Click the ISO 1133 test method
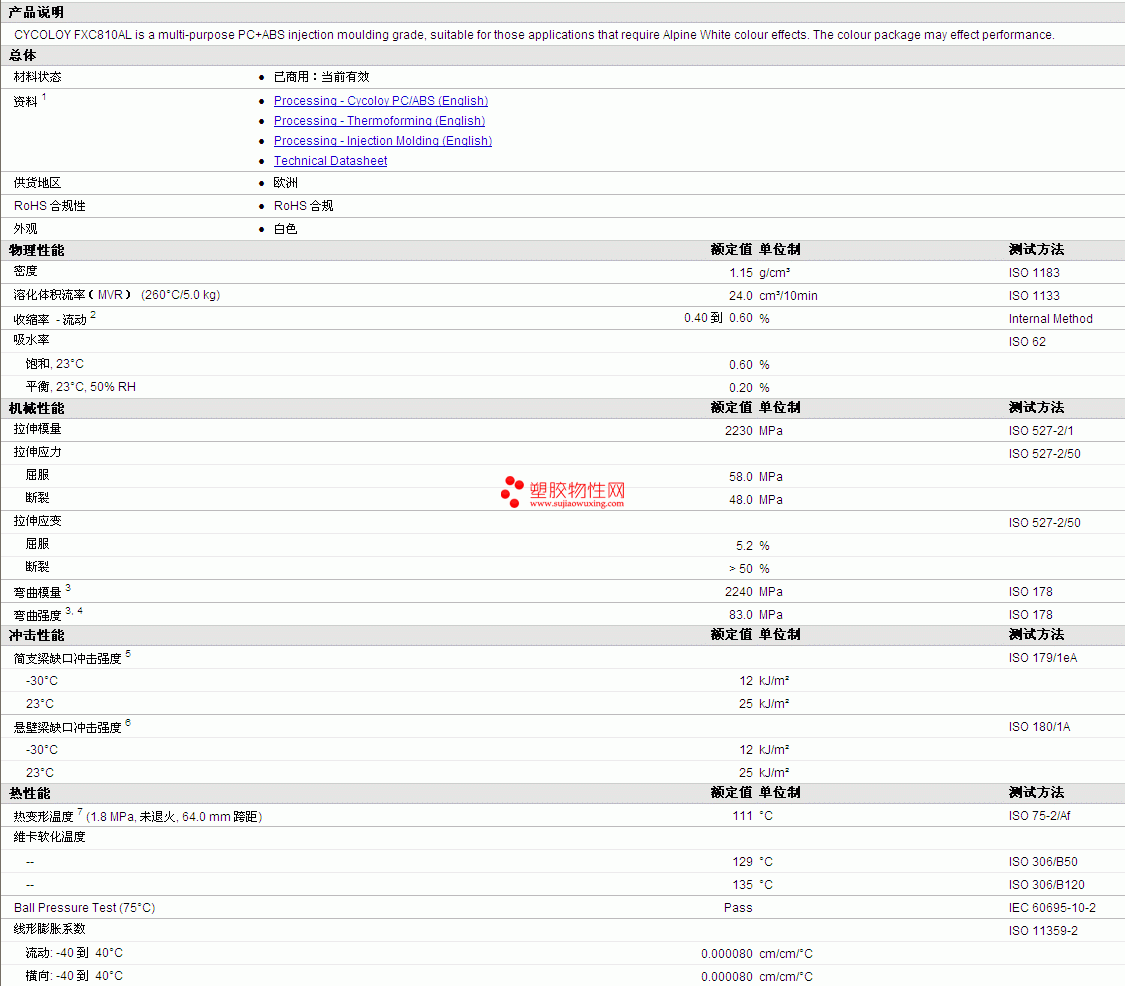This screenshot has height=986, width=1125. pyautogui.click(x=1034, y=296)
